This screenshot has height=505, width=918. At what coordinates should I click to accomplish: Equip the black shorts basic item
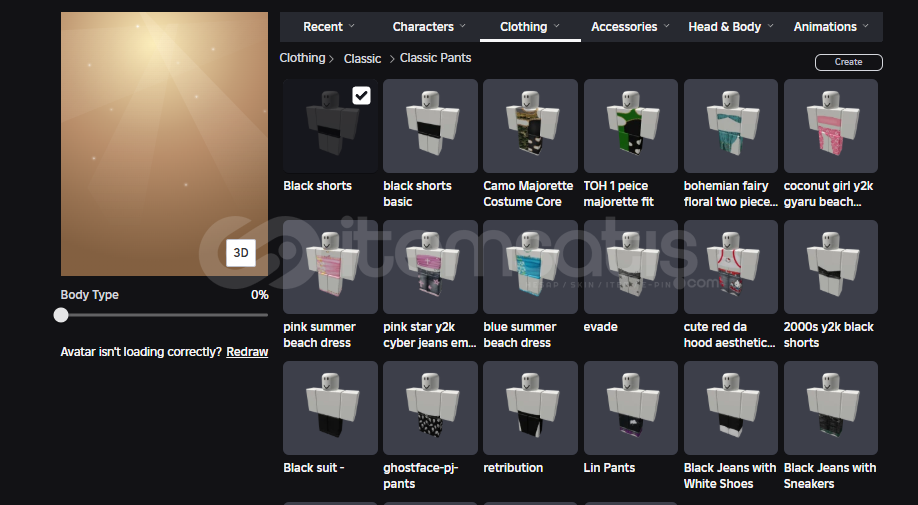[430, 126]
